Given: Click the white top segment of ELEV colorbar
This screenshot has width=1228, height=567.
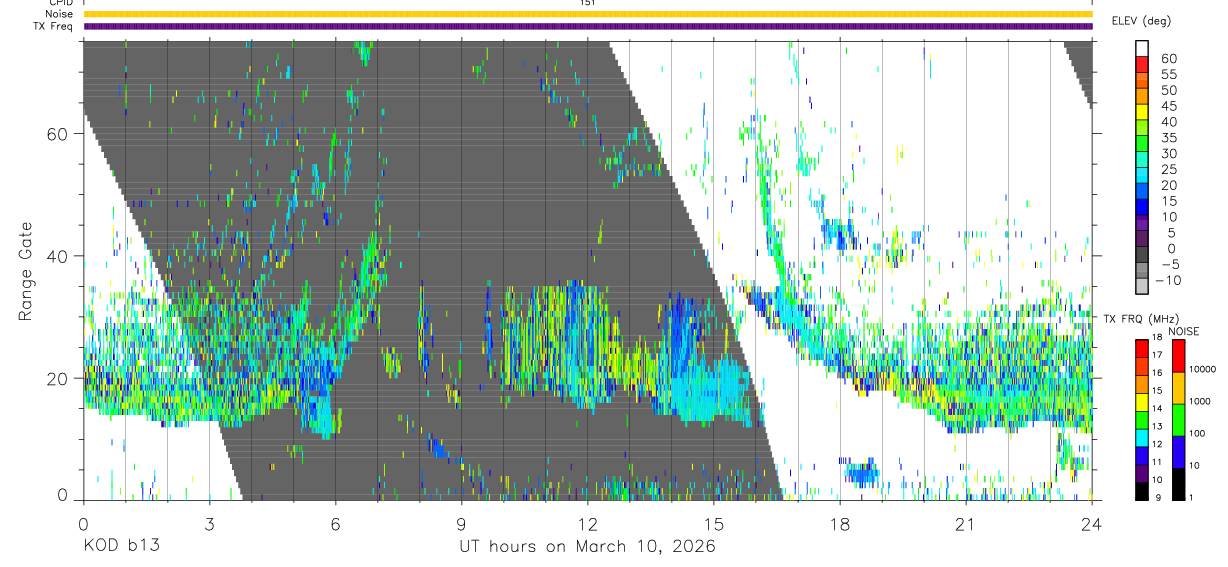Looking at the screenshot, I should click(1142, 48).
